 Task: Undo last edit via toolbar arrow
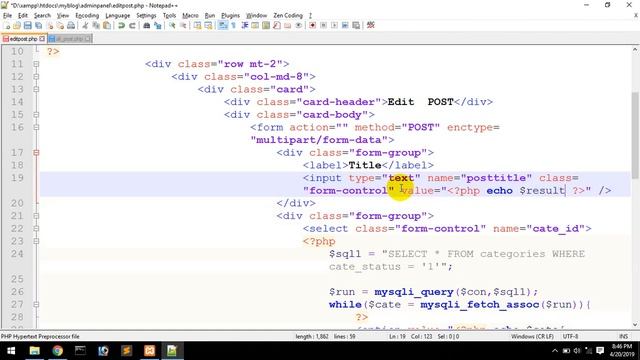point(121,25)
